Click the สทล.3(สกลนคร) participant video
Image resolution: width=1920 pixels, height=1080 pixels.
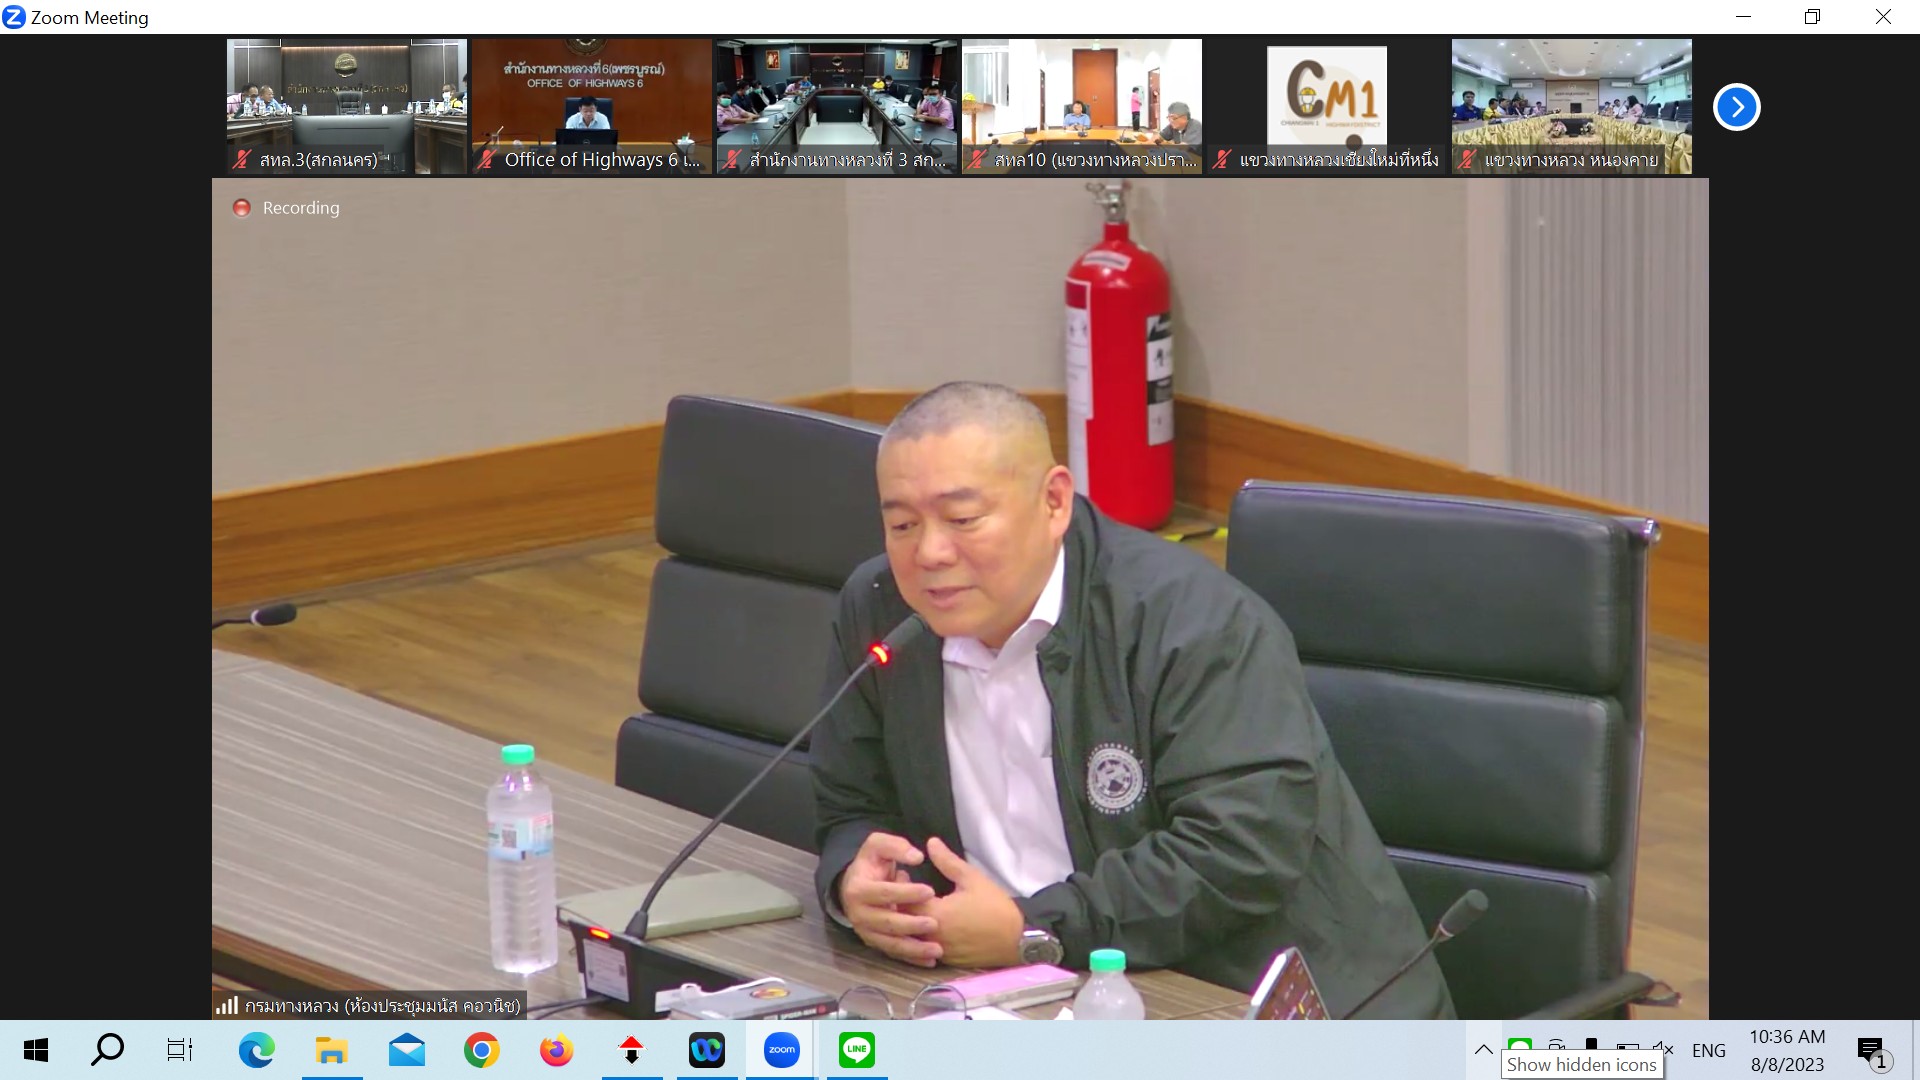tap(346, 106)
